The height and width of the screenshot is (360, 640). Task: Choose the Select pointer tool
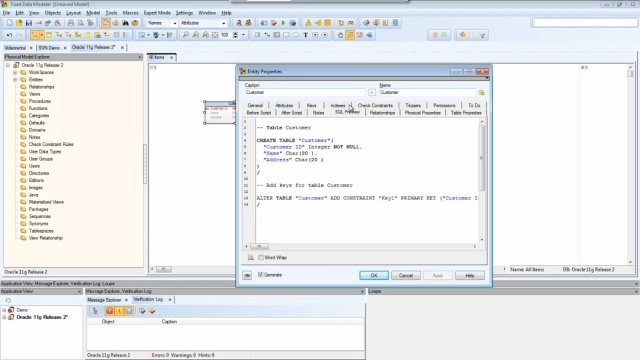pyautogui.click(x=34, y=35)
